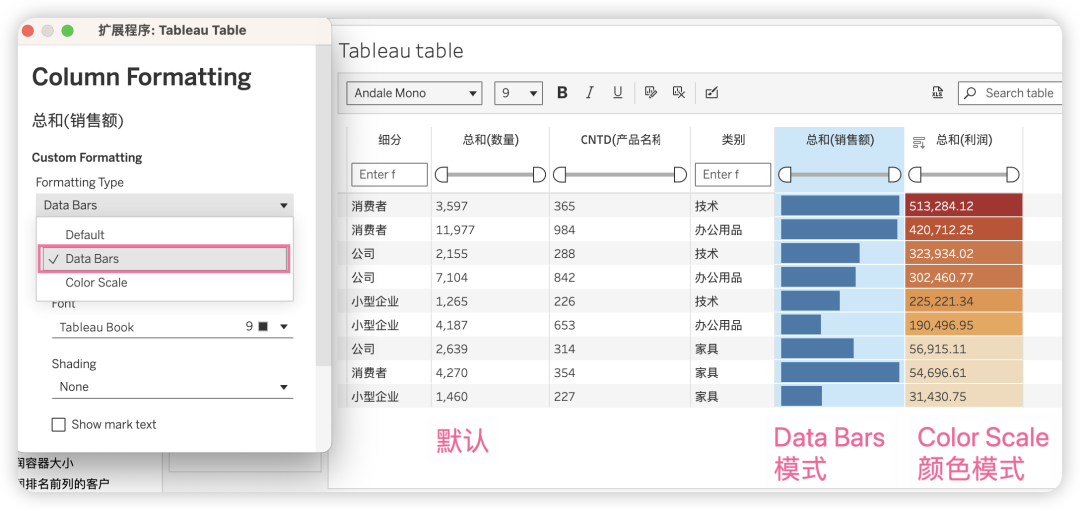
Task: Click the 4,187 quantity cell
Action: click(x=490, y=325)
